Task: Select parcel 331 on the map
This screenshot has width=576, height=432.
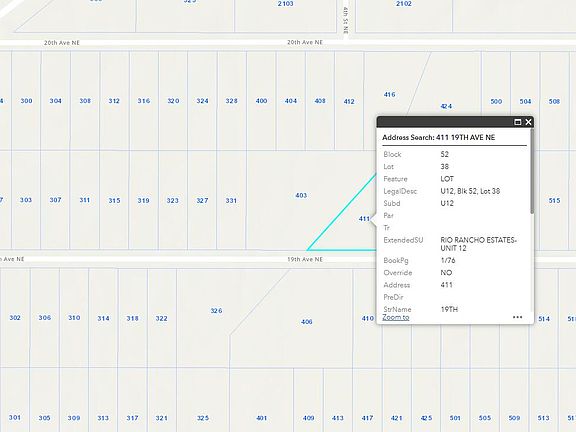Action: tap(231, 201)
